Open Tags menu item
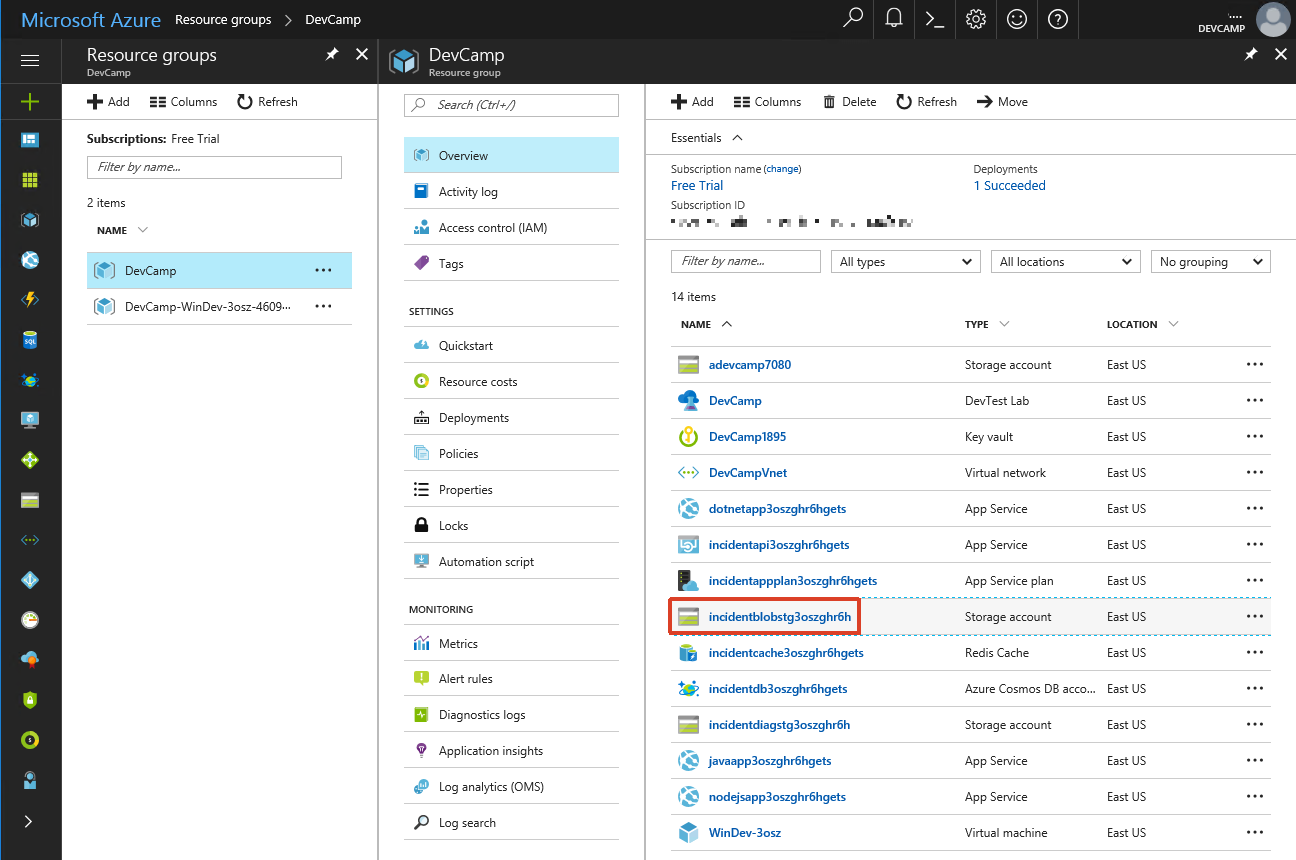Viewport: 1296px width, 860px height. tap(511, 264)
